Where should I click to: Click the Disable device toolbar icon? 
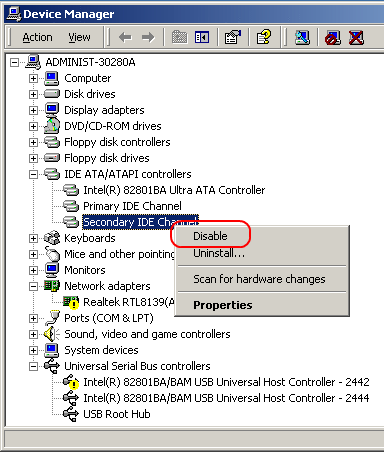click(333, 37)
